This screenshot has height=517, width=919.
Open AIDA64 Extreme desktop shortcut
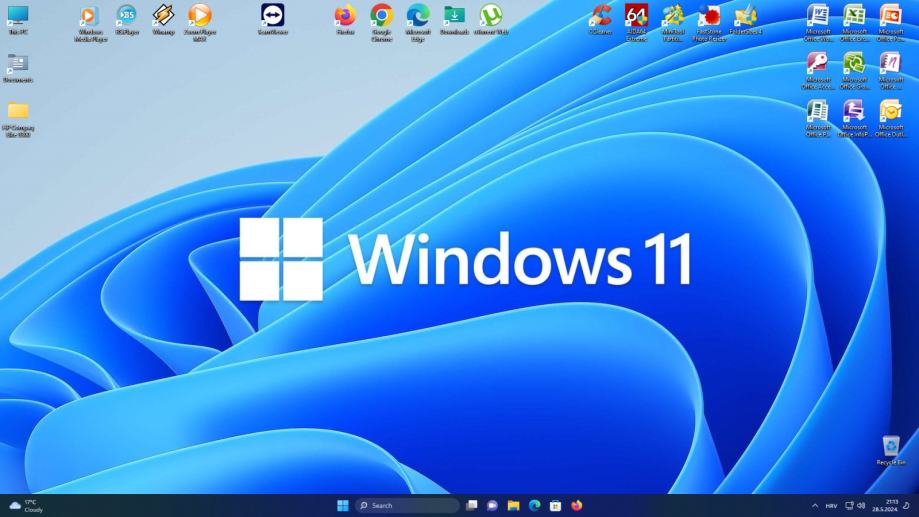click(637, 23)
